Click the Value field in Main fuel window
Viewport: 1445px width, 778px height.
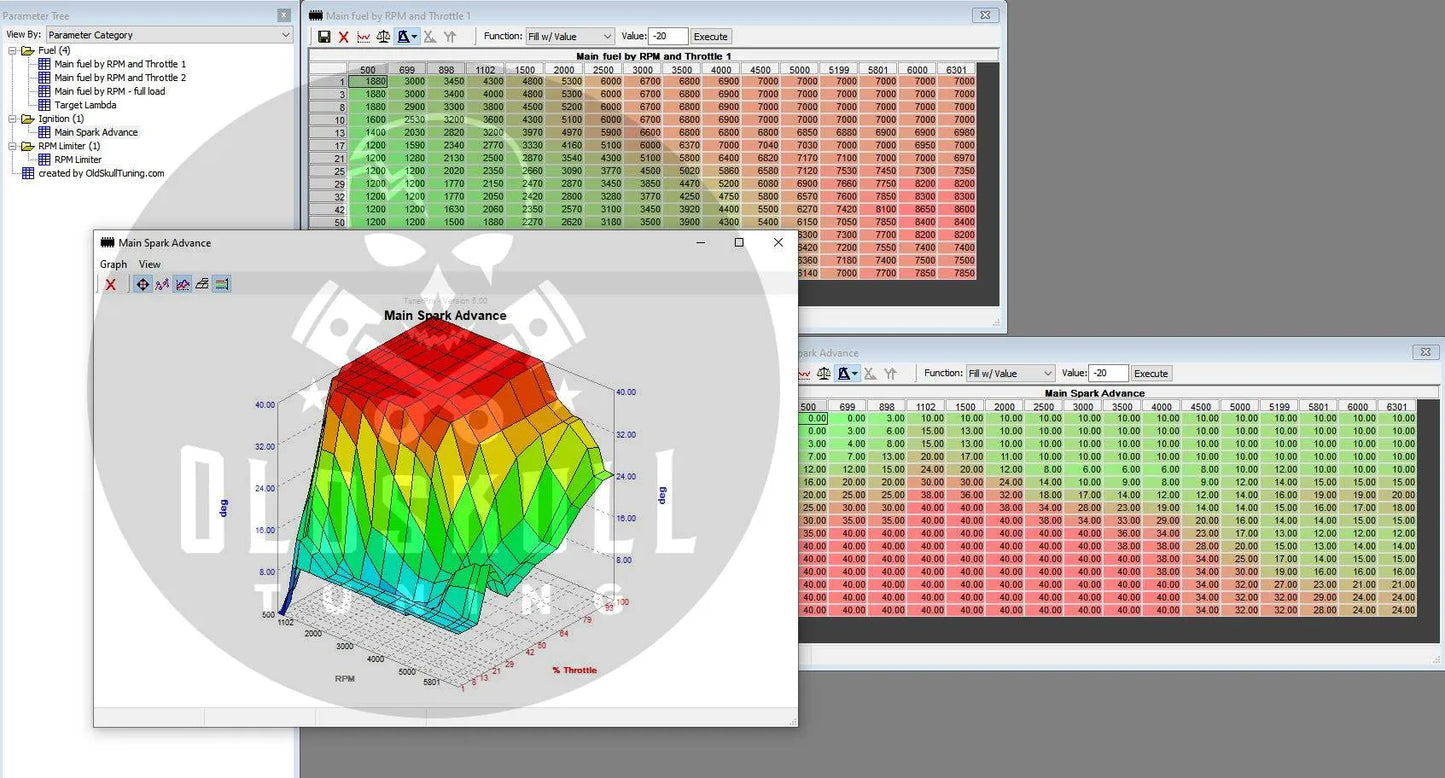click(x=668, y=37)
